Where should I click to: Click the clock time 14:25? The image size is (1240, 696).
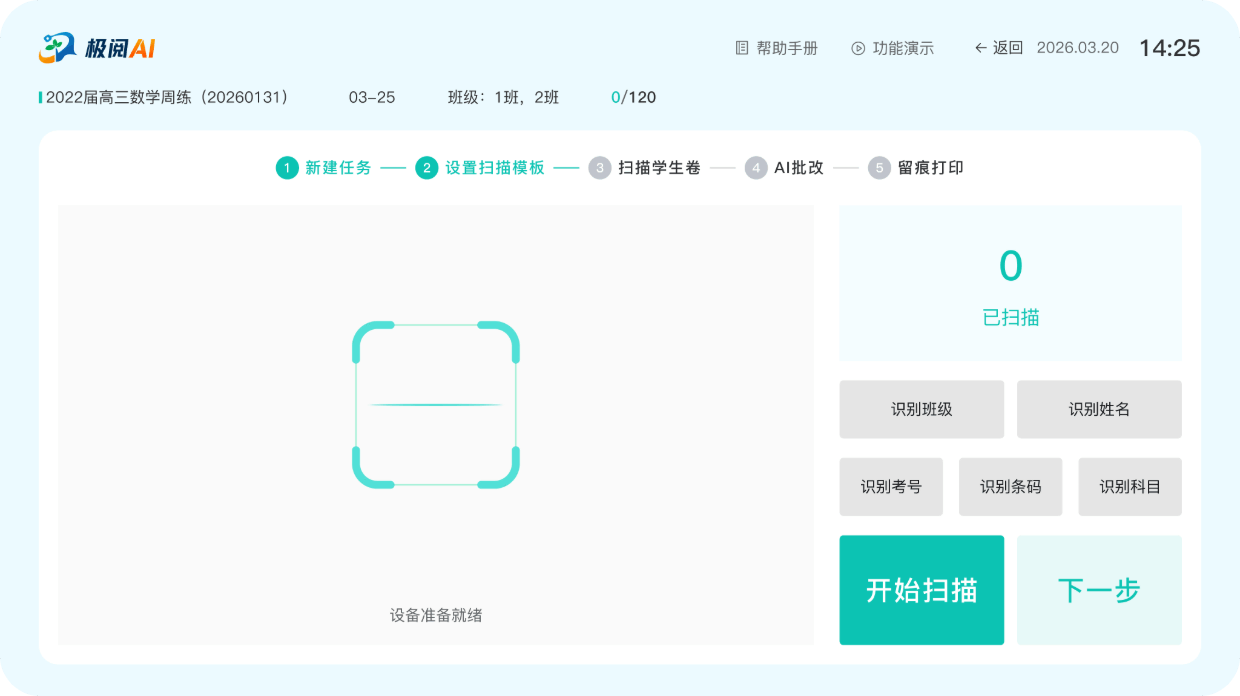[1170, 48]
